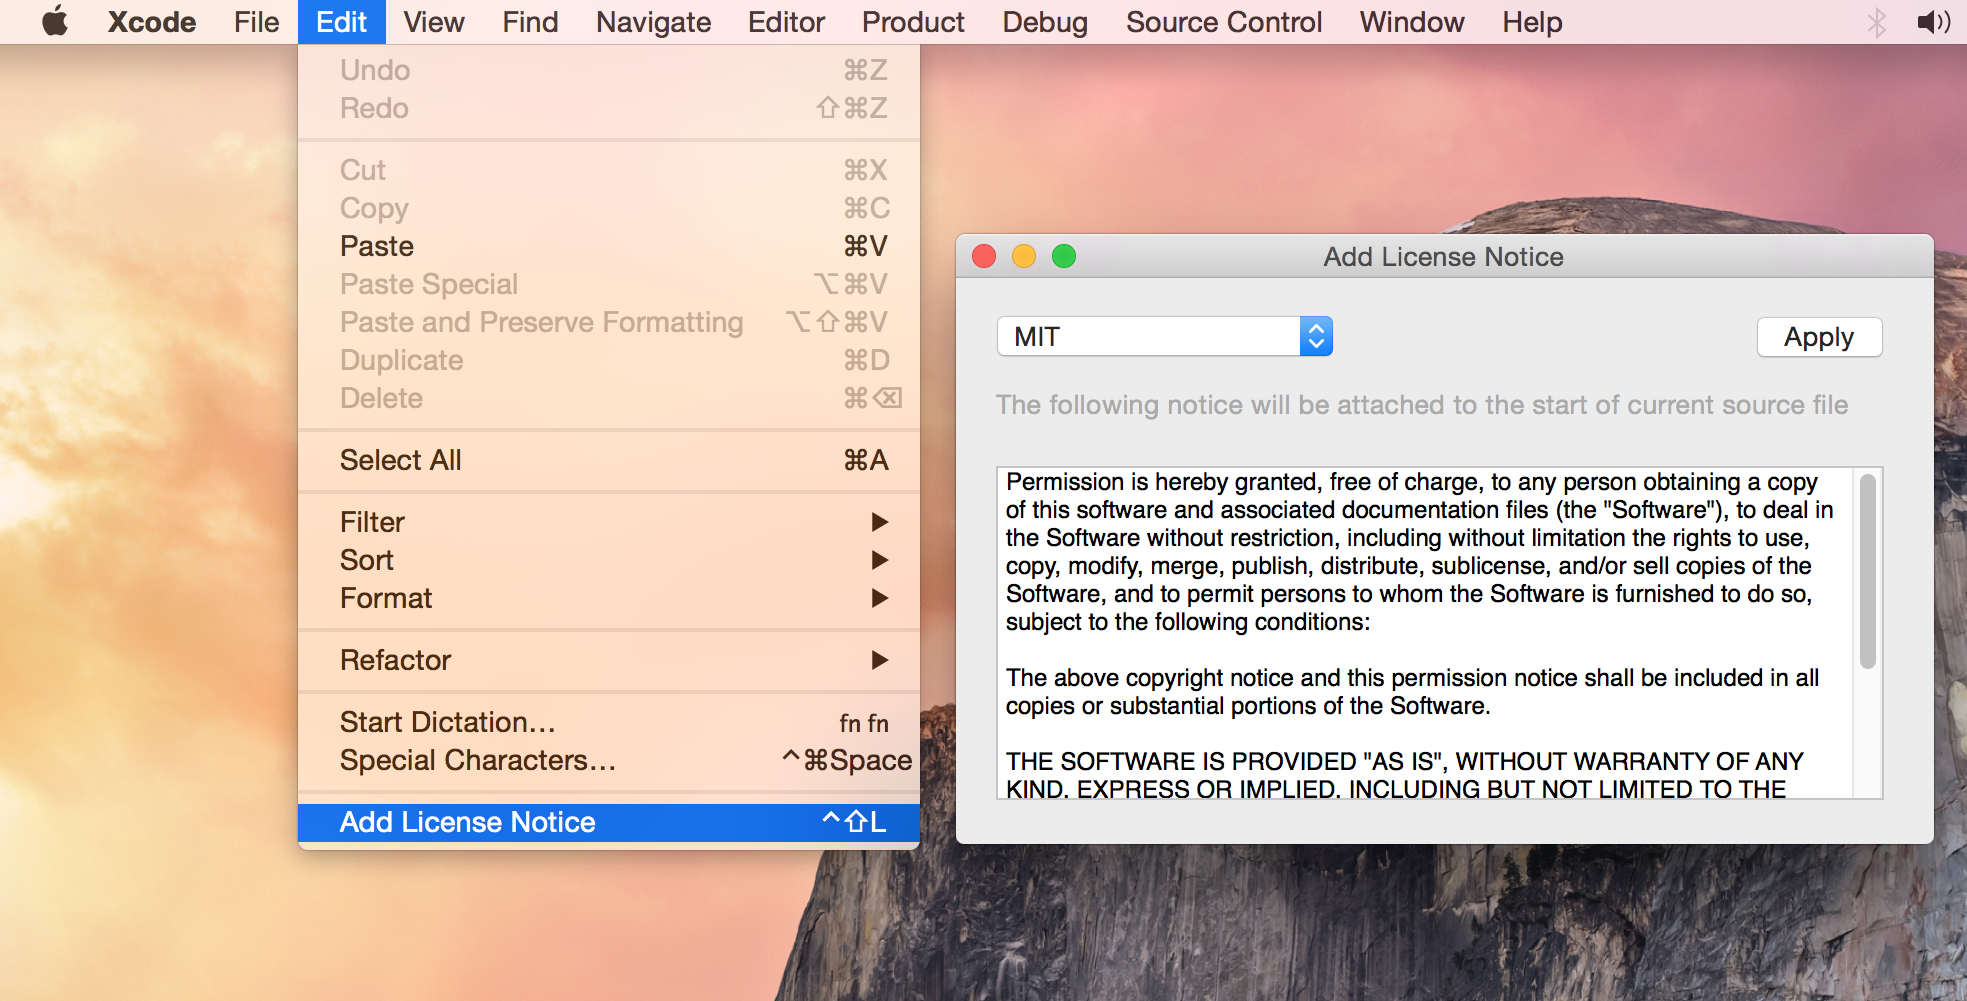Open the Navigate menu

click(x=653, y=22)
